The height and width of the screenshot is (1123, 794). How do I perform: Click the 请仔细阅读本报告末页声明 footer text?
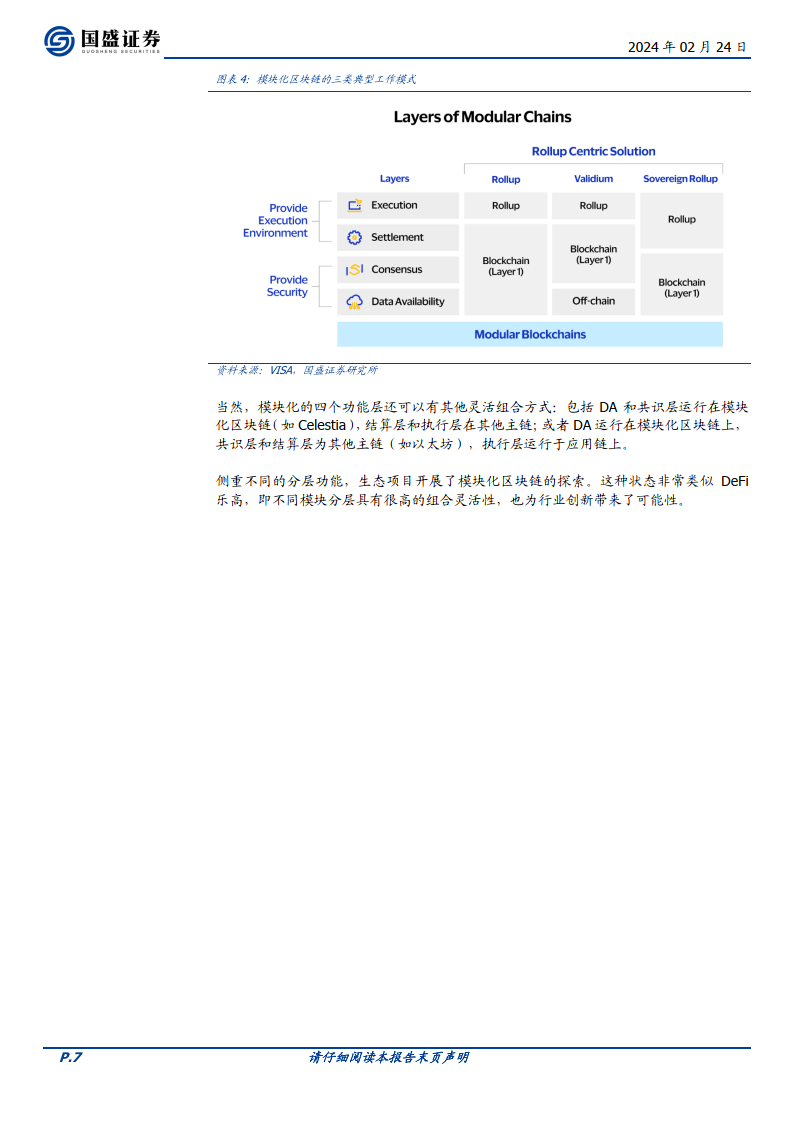[x=389, y=1057]
